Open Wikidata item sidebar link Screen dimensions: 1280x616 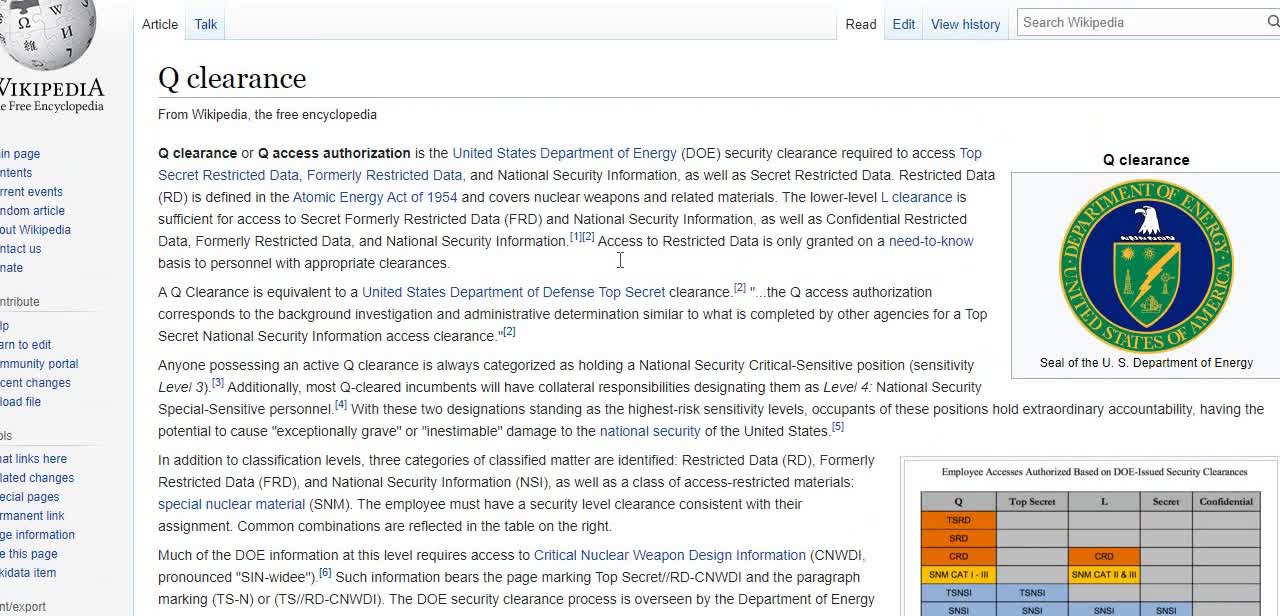(x=28, y=573)
